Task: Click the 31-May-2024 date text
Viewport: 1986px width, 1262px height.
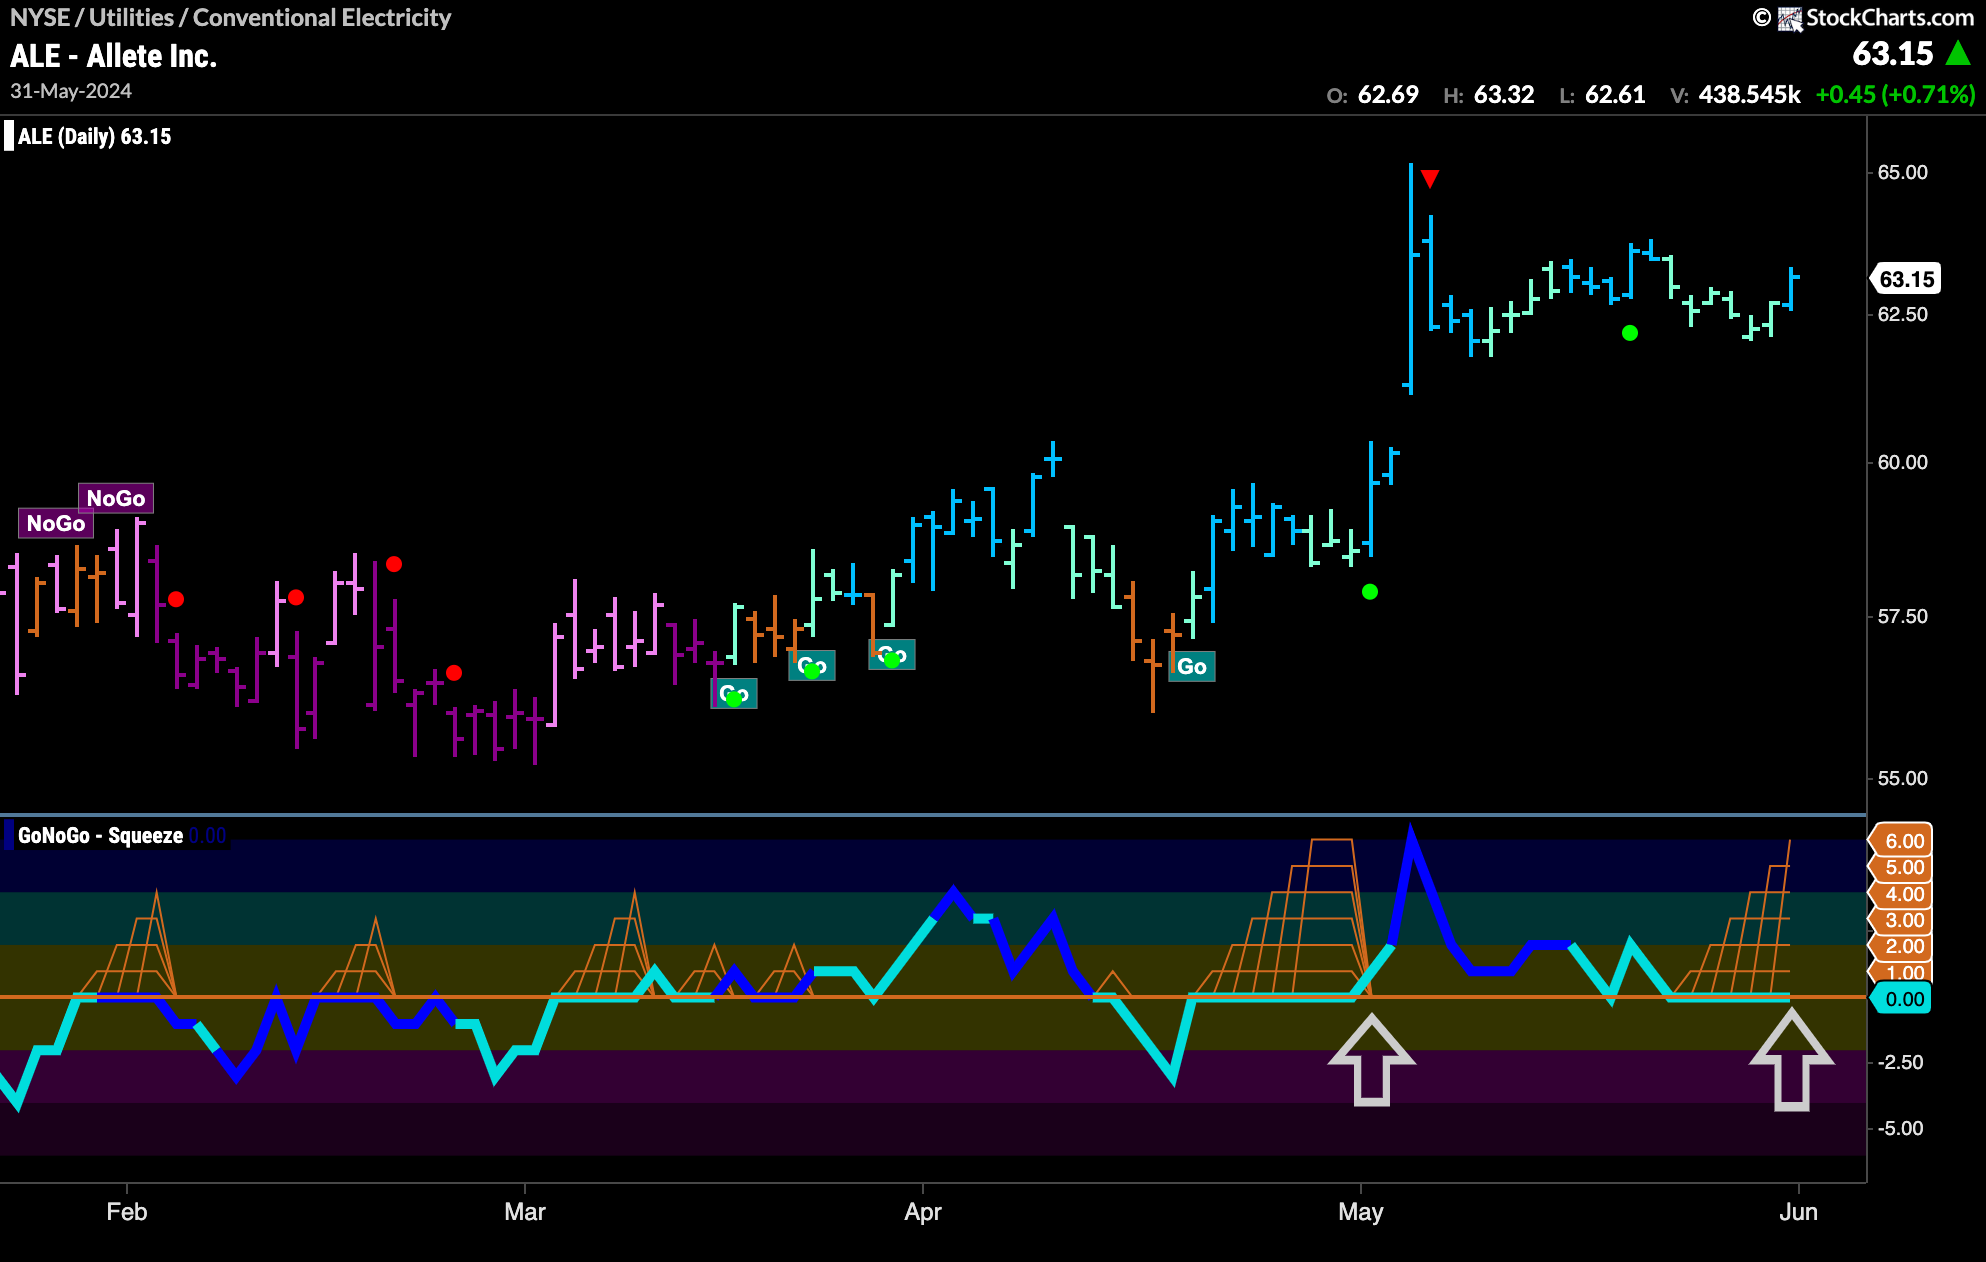Action: 71,91
